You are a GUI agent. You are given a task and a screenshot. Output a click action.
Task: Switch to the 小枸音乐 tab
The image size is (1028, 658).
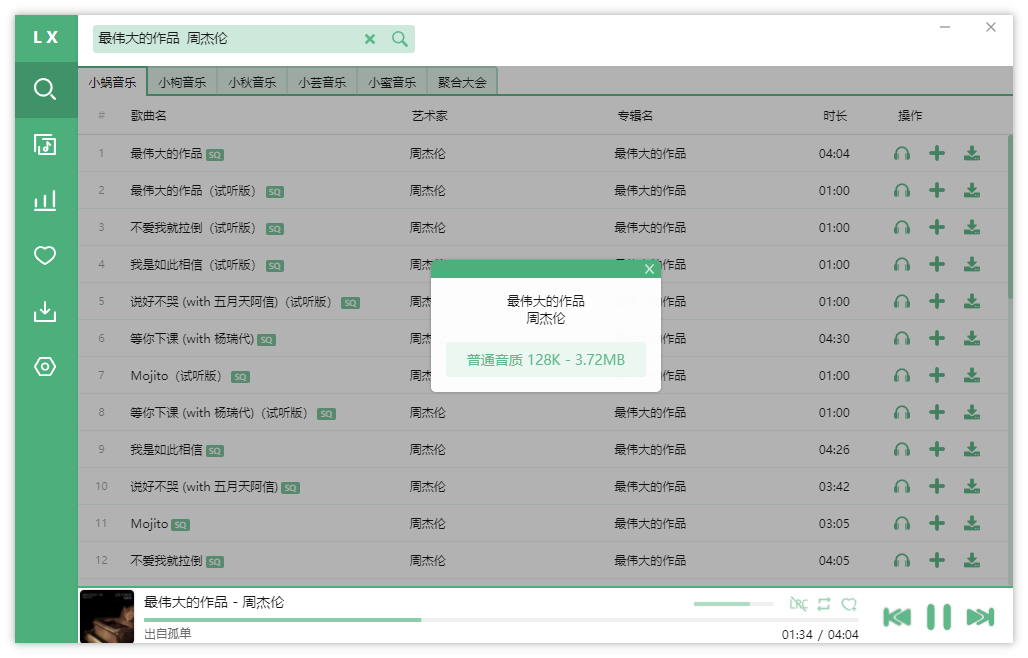181,82
